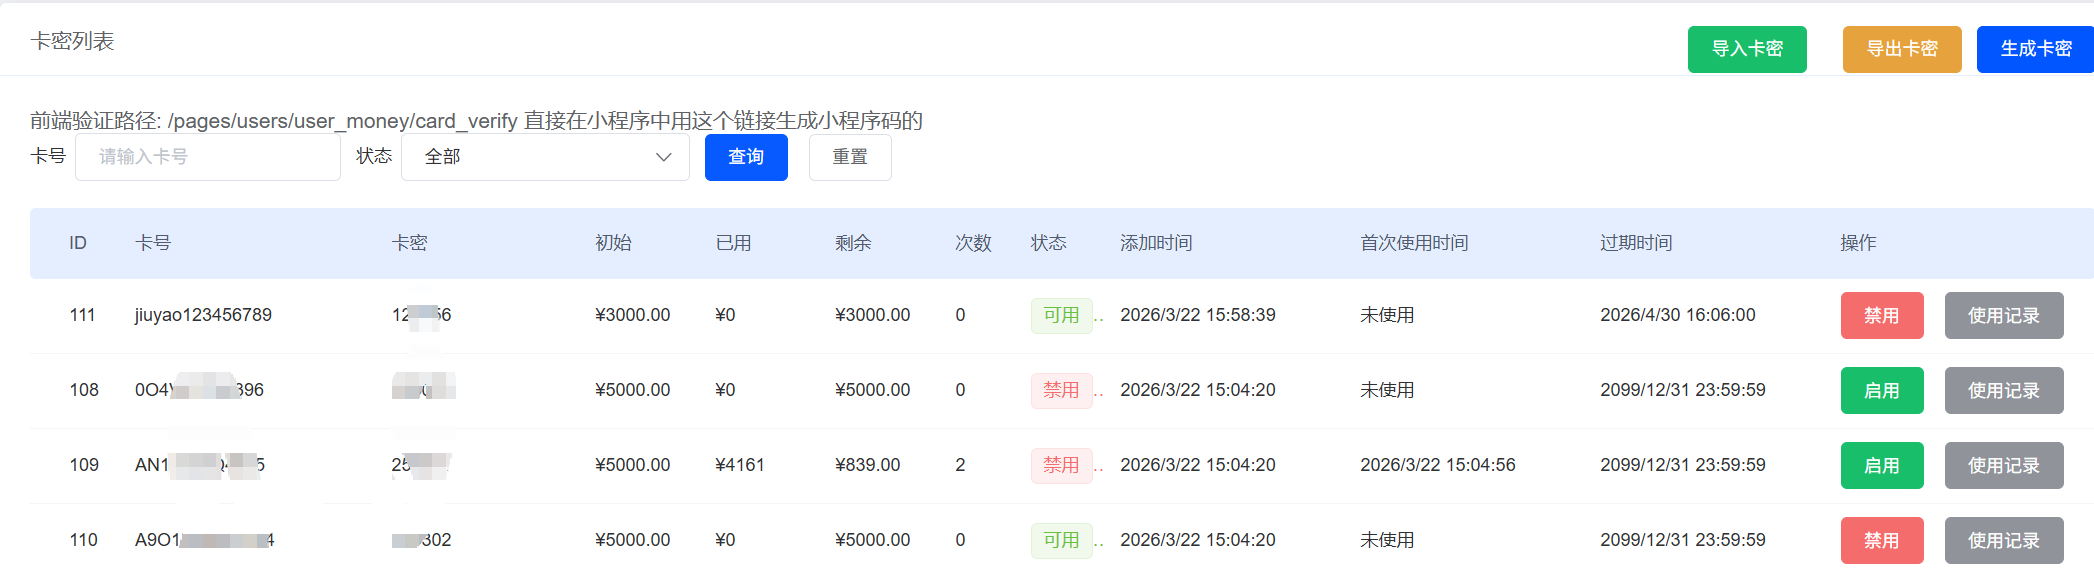The image size is (2094, 573).
Task: Disable card ID 110 with 禁用 button
Action: tap(1882, 541)
